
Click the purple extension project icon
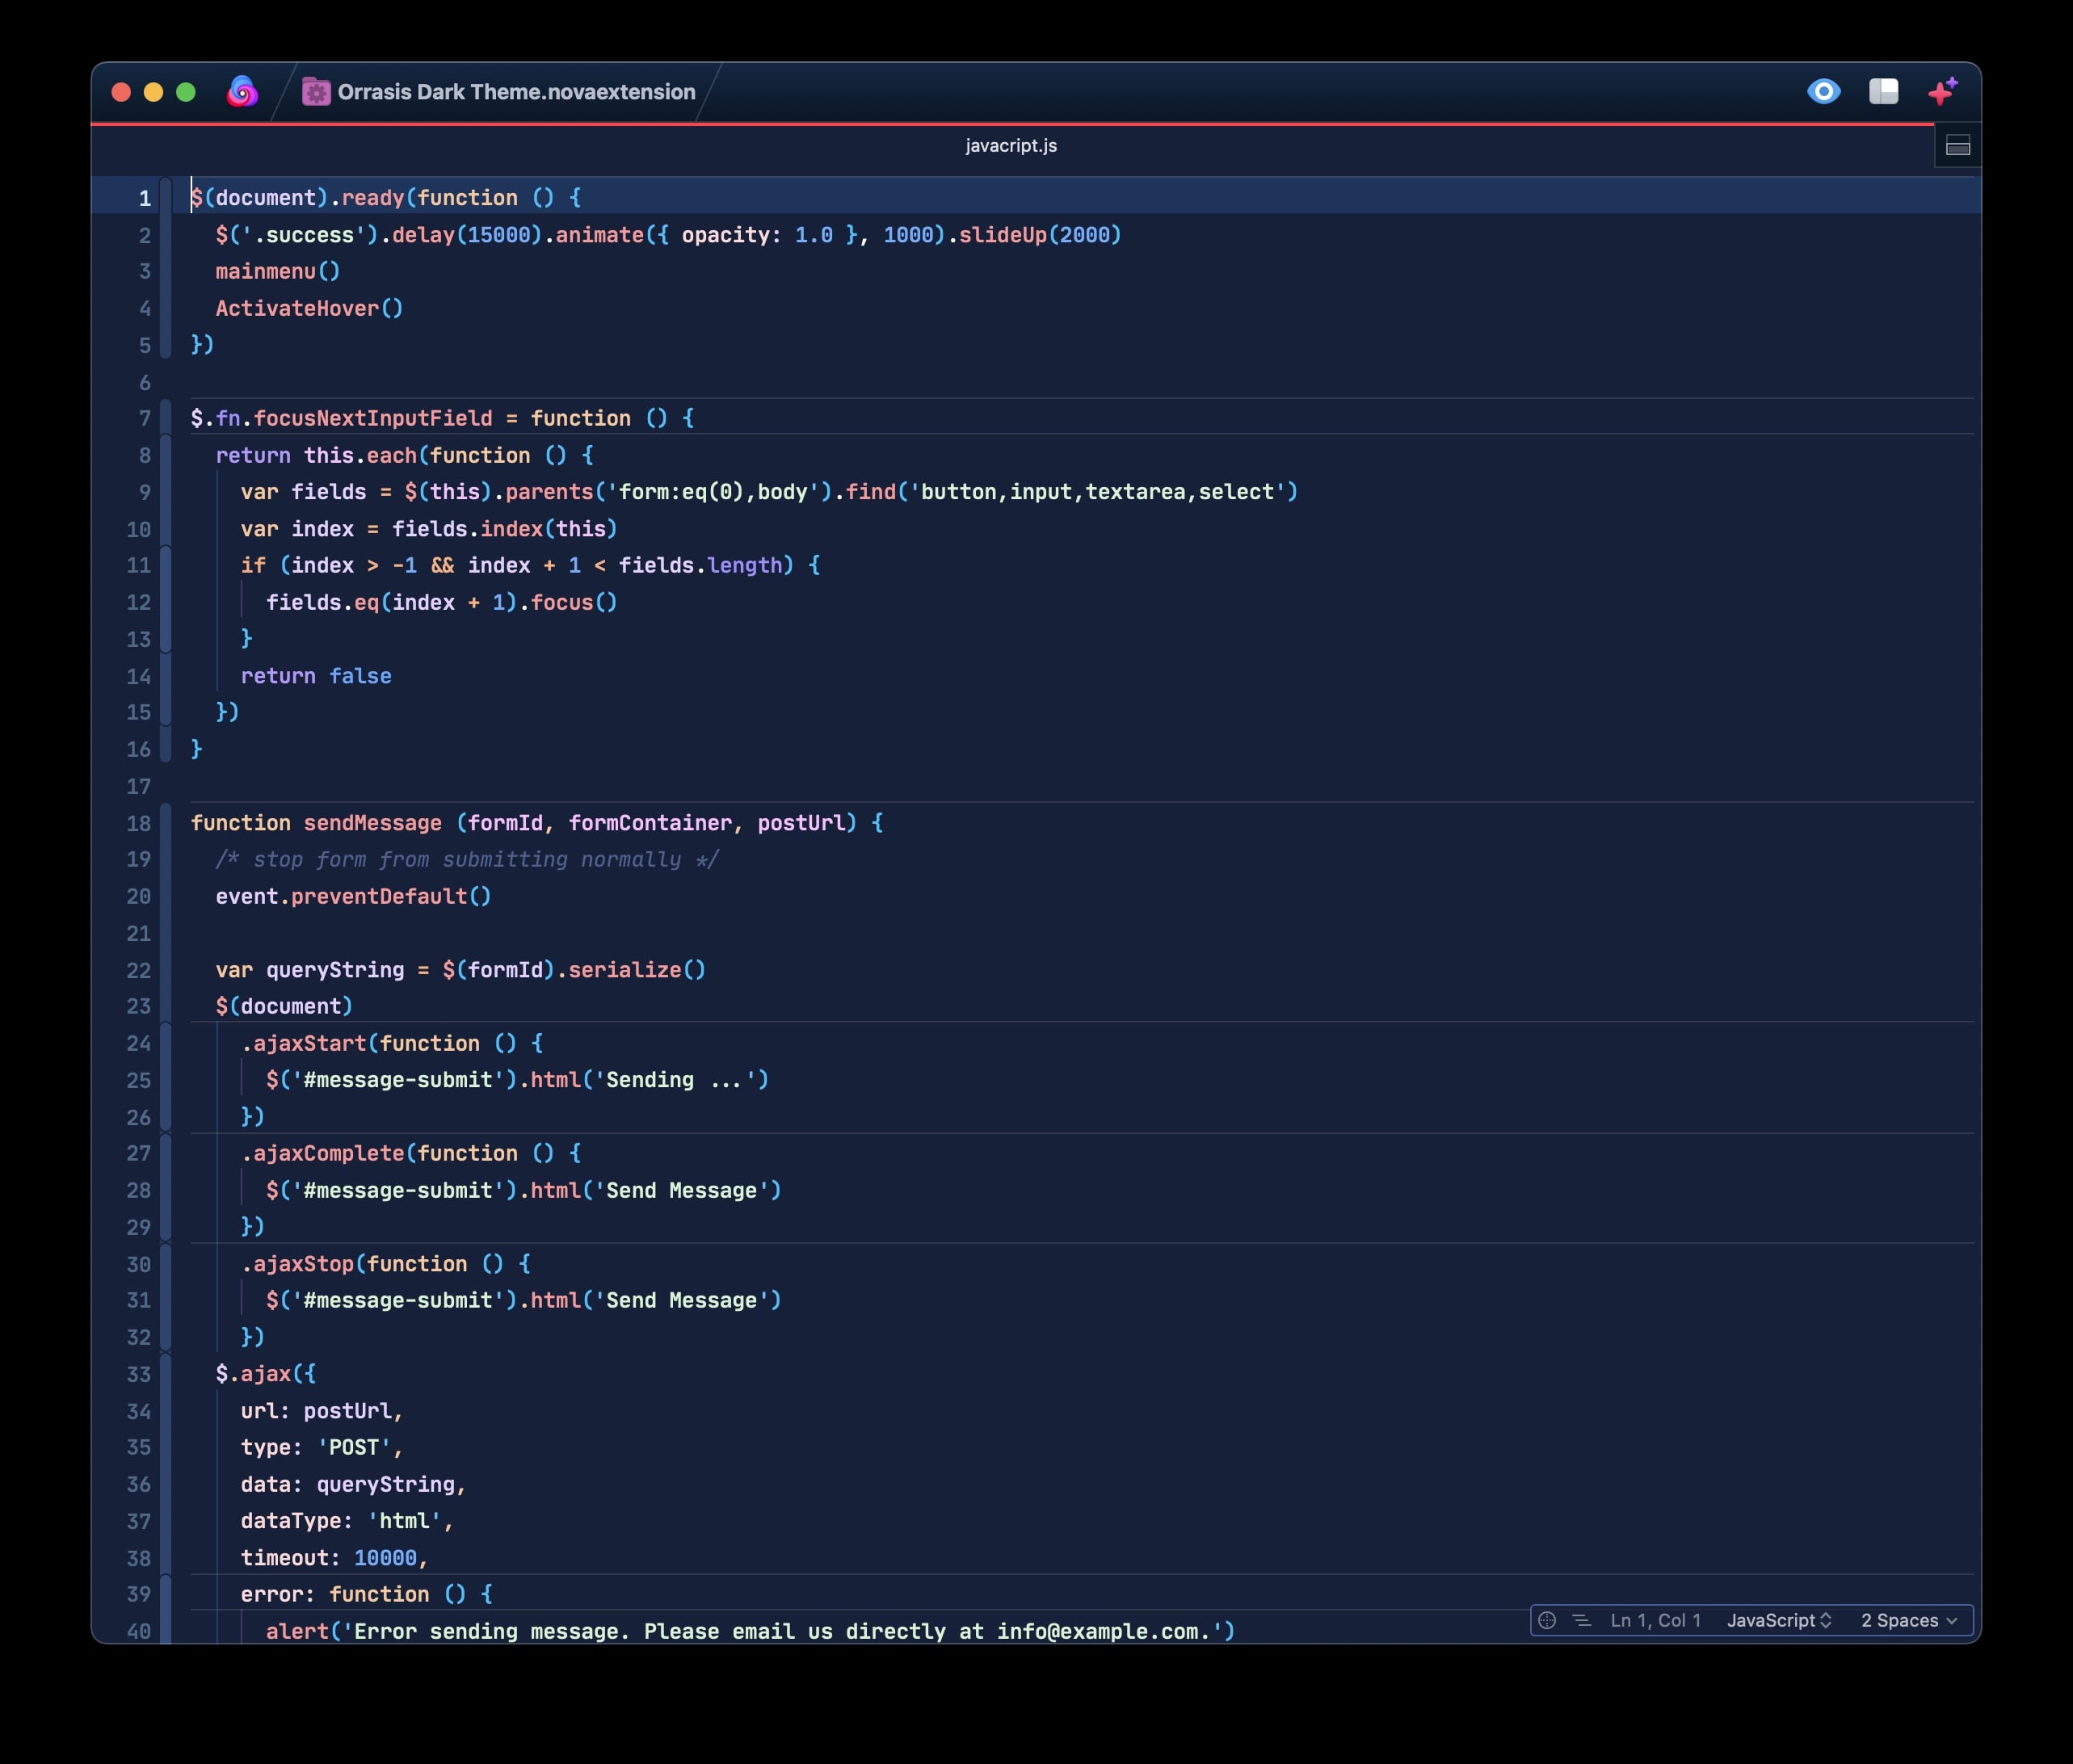(316, 92)
